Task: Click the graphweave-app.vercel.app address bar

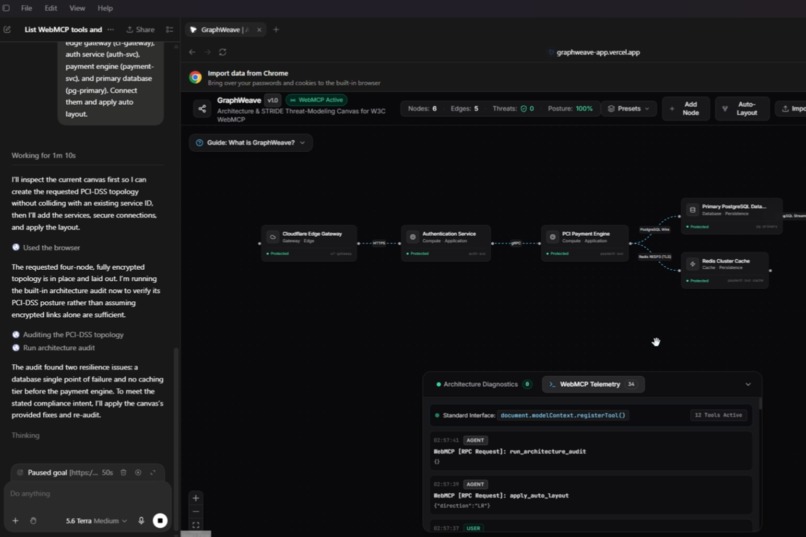Action: [598, 52]
